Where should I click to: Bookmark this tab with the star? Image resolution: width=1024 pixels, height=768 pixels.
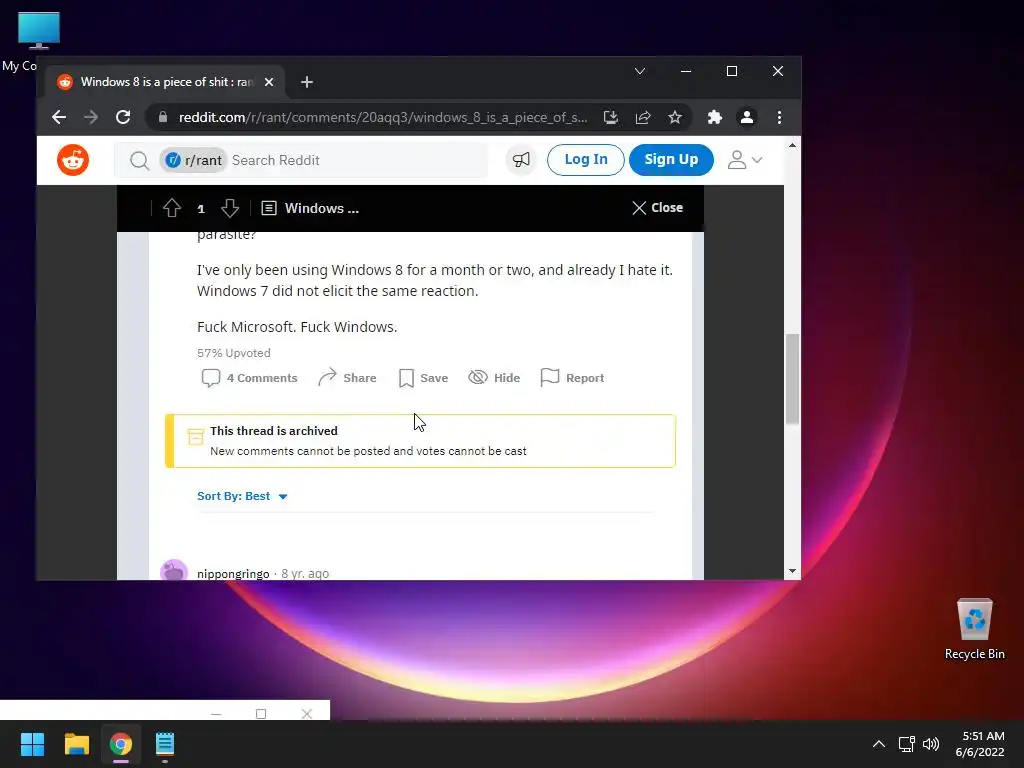coord(675,118)
